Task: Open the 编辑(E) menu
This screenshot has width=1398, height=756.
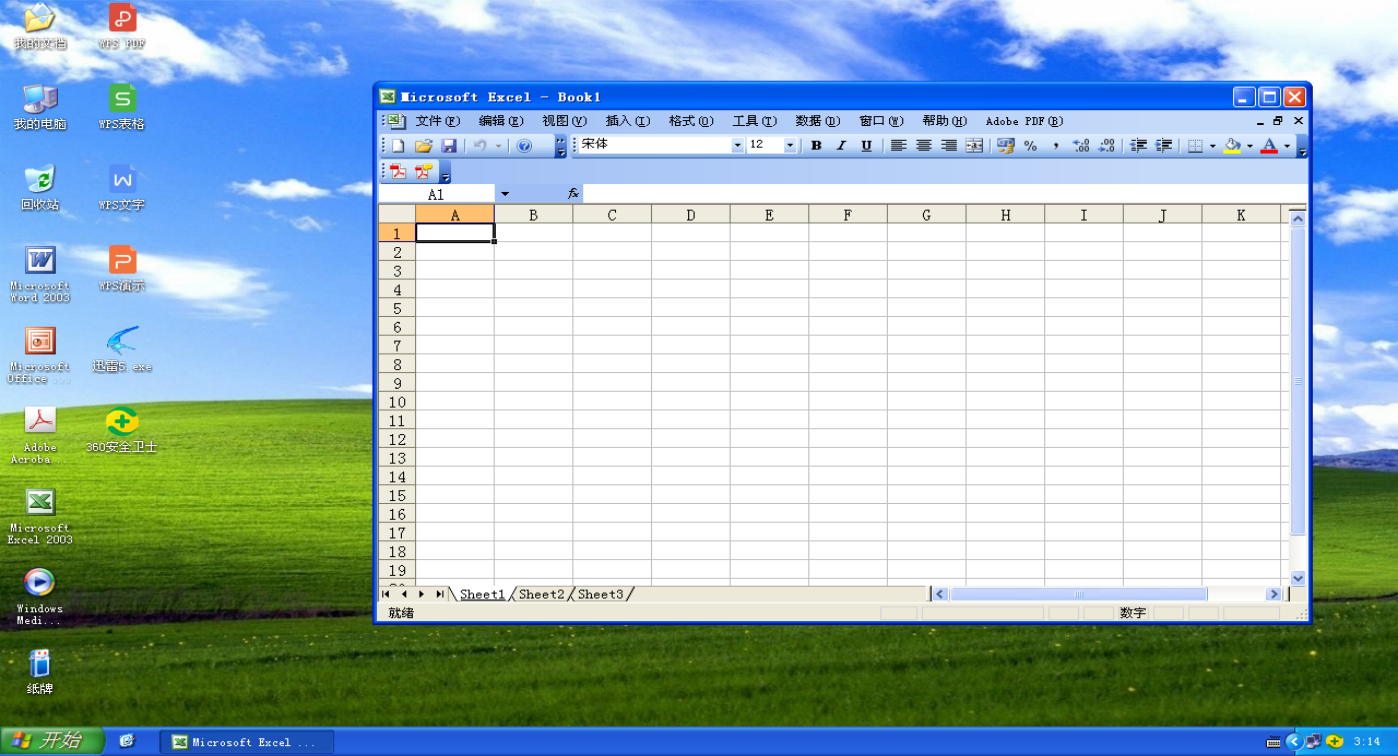Action: tap(501, 121)
